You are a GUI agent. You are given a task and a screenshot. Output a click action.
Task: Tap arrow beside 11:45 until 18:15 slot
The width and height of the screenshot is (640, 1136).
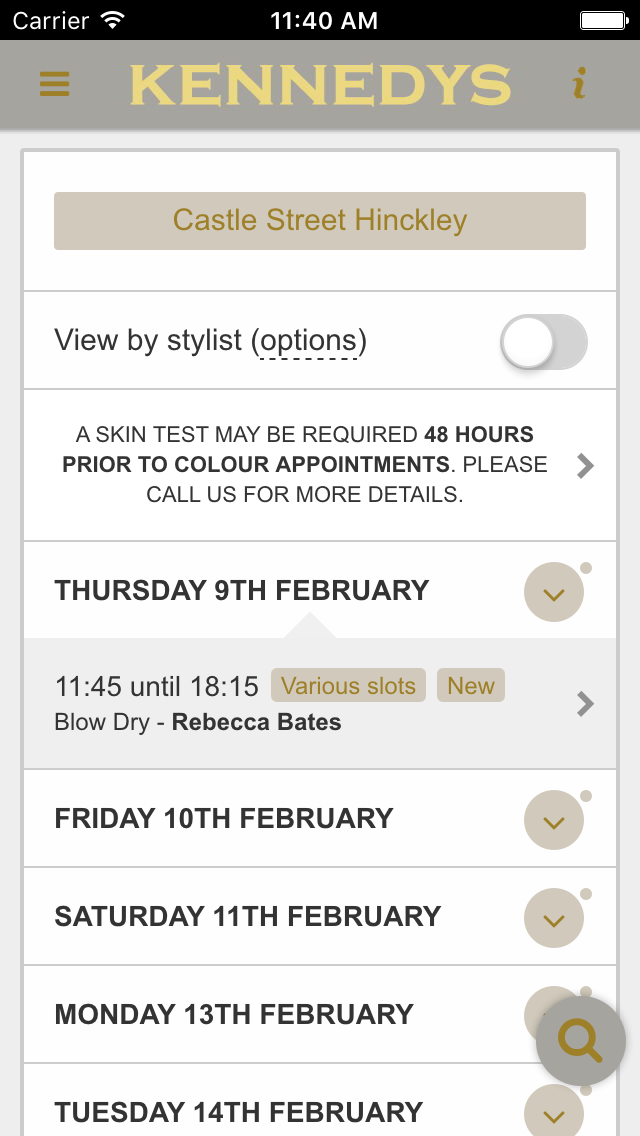pos(585,703)
